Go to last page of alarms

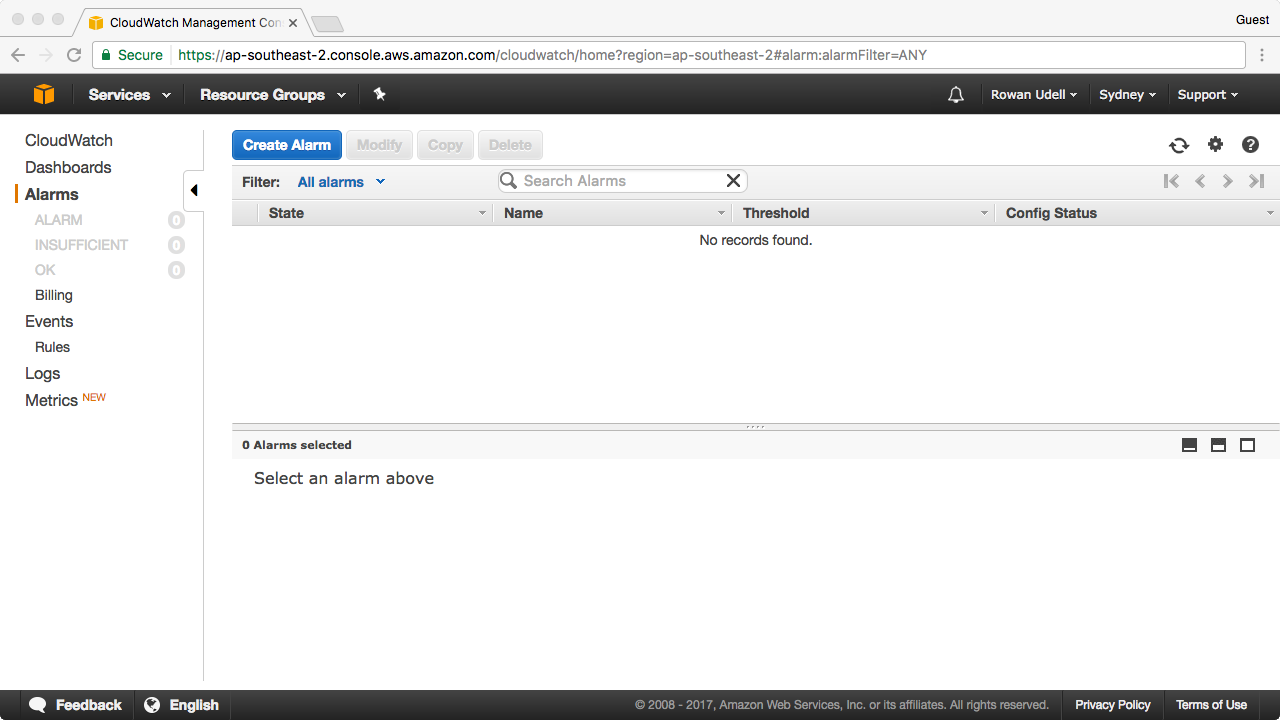(1257, 181)
